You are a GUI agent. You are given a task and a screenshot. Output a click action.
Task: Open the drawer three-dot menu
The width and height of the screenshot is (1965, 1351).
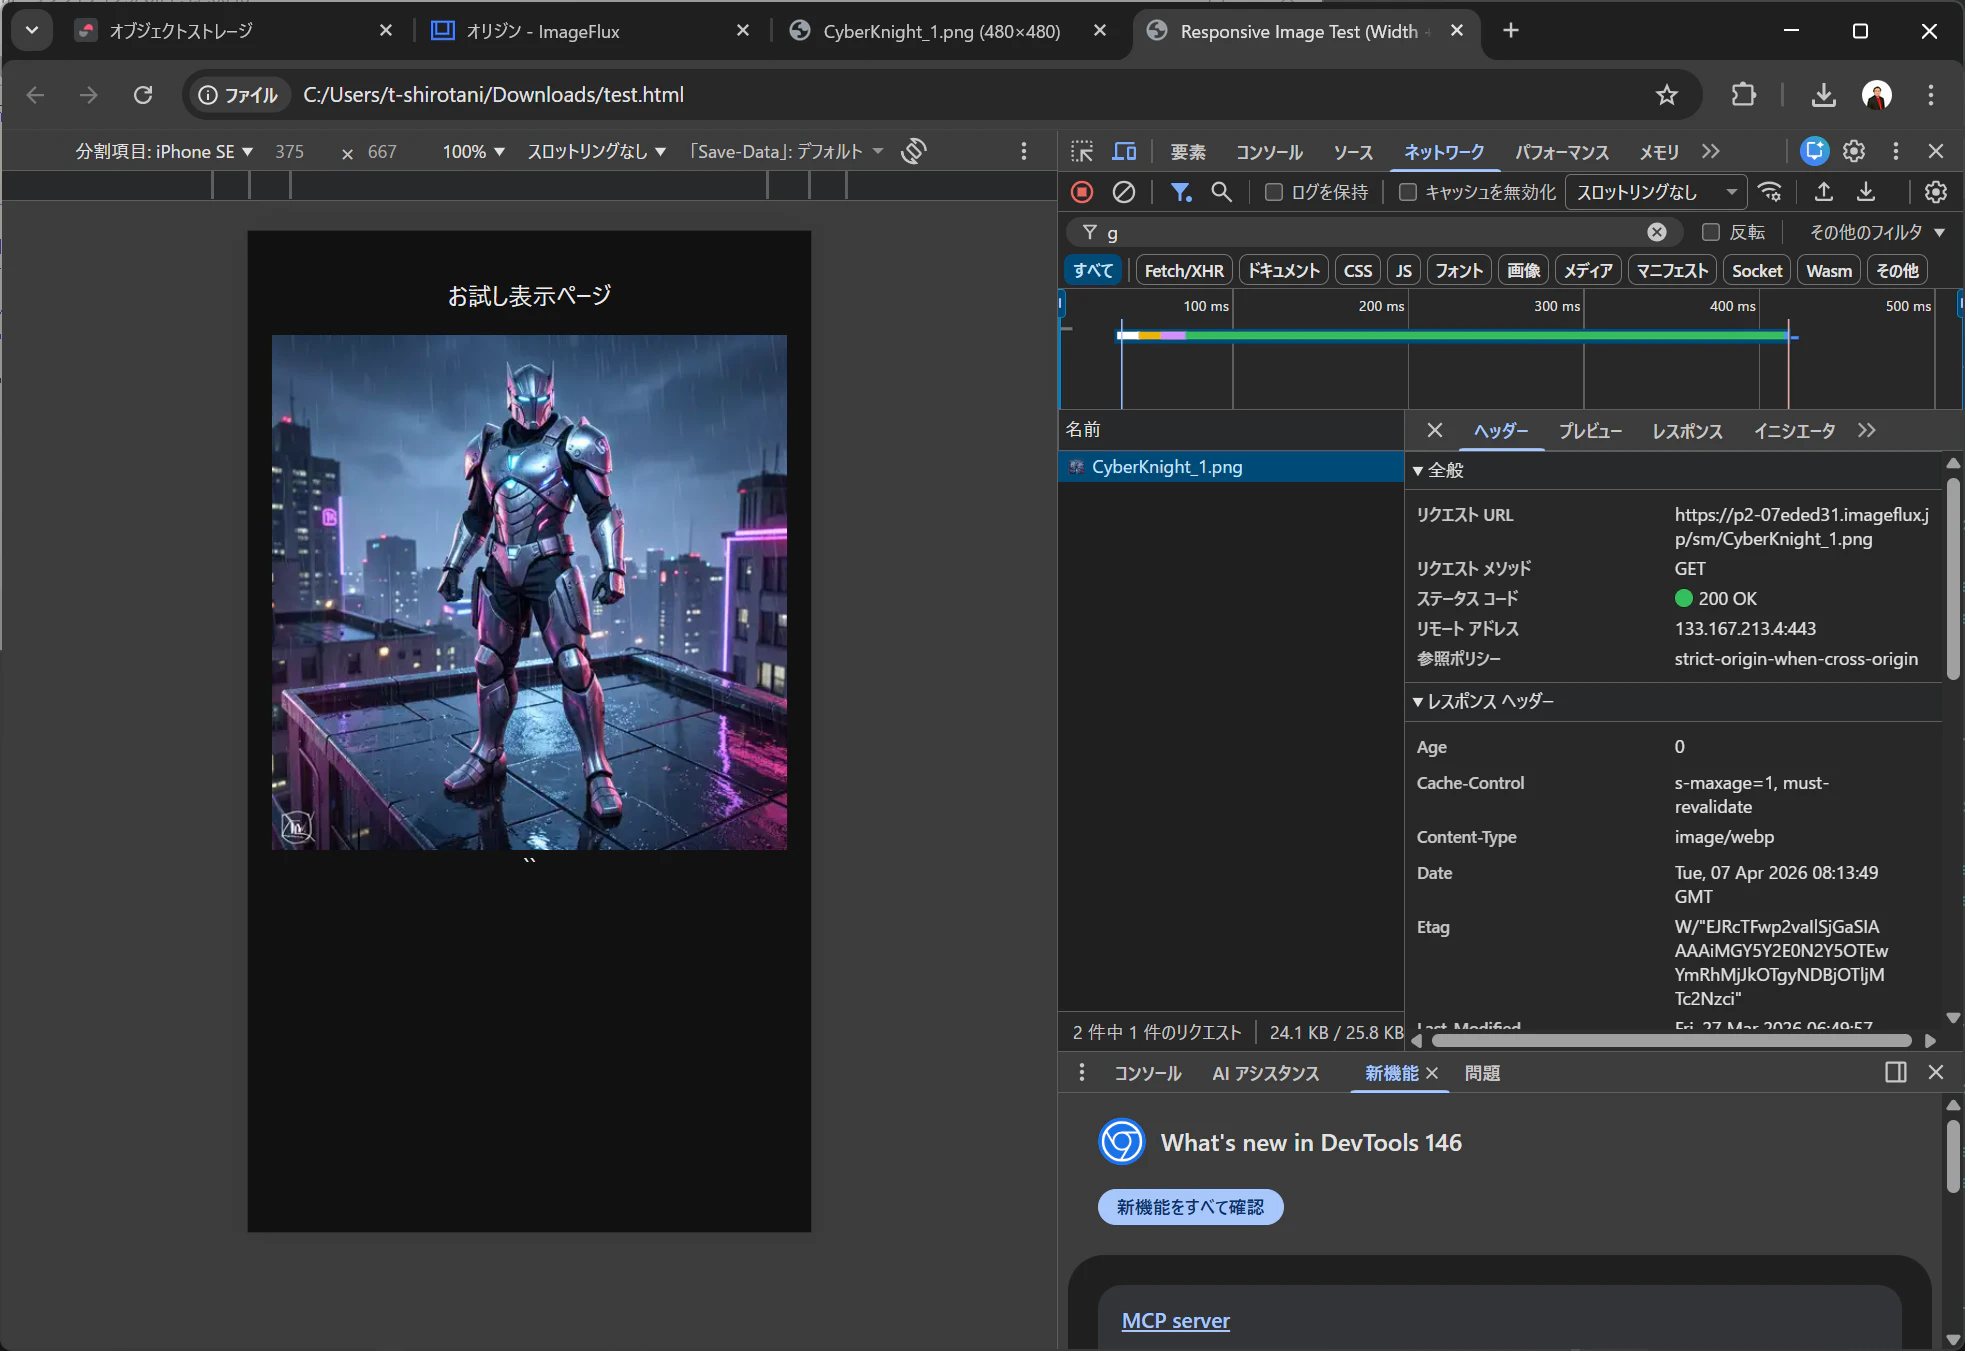[1081, 1072]
